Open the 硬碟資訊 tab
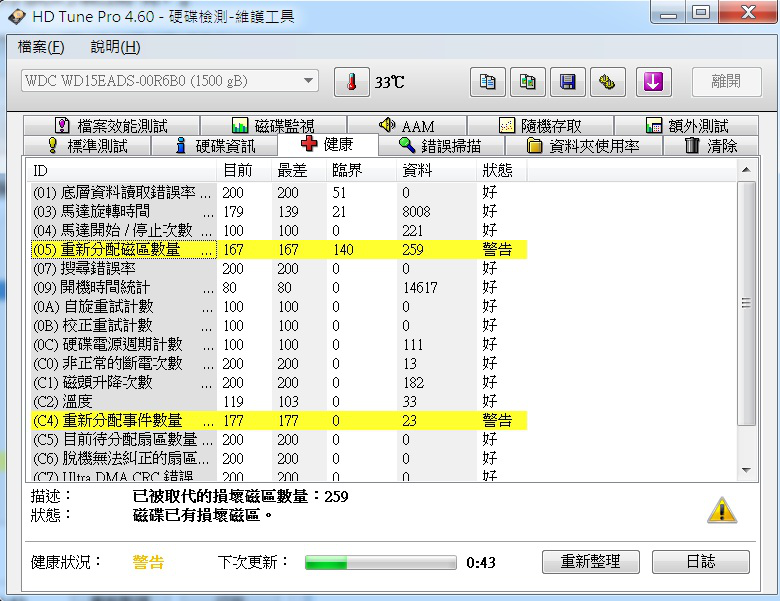This screenshot has height=601, width=780. 215,146
